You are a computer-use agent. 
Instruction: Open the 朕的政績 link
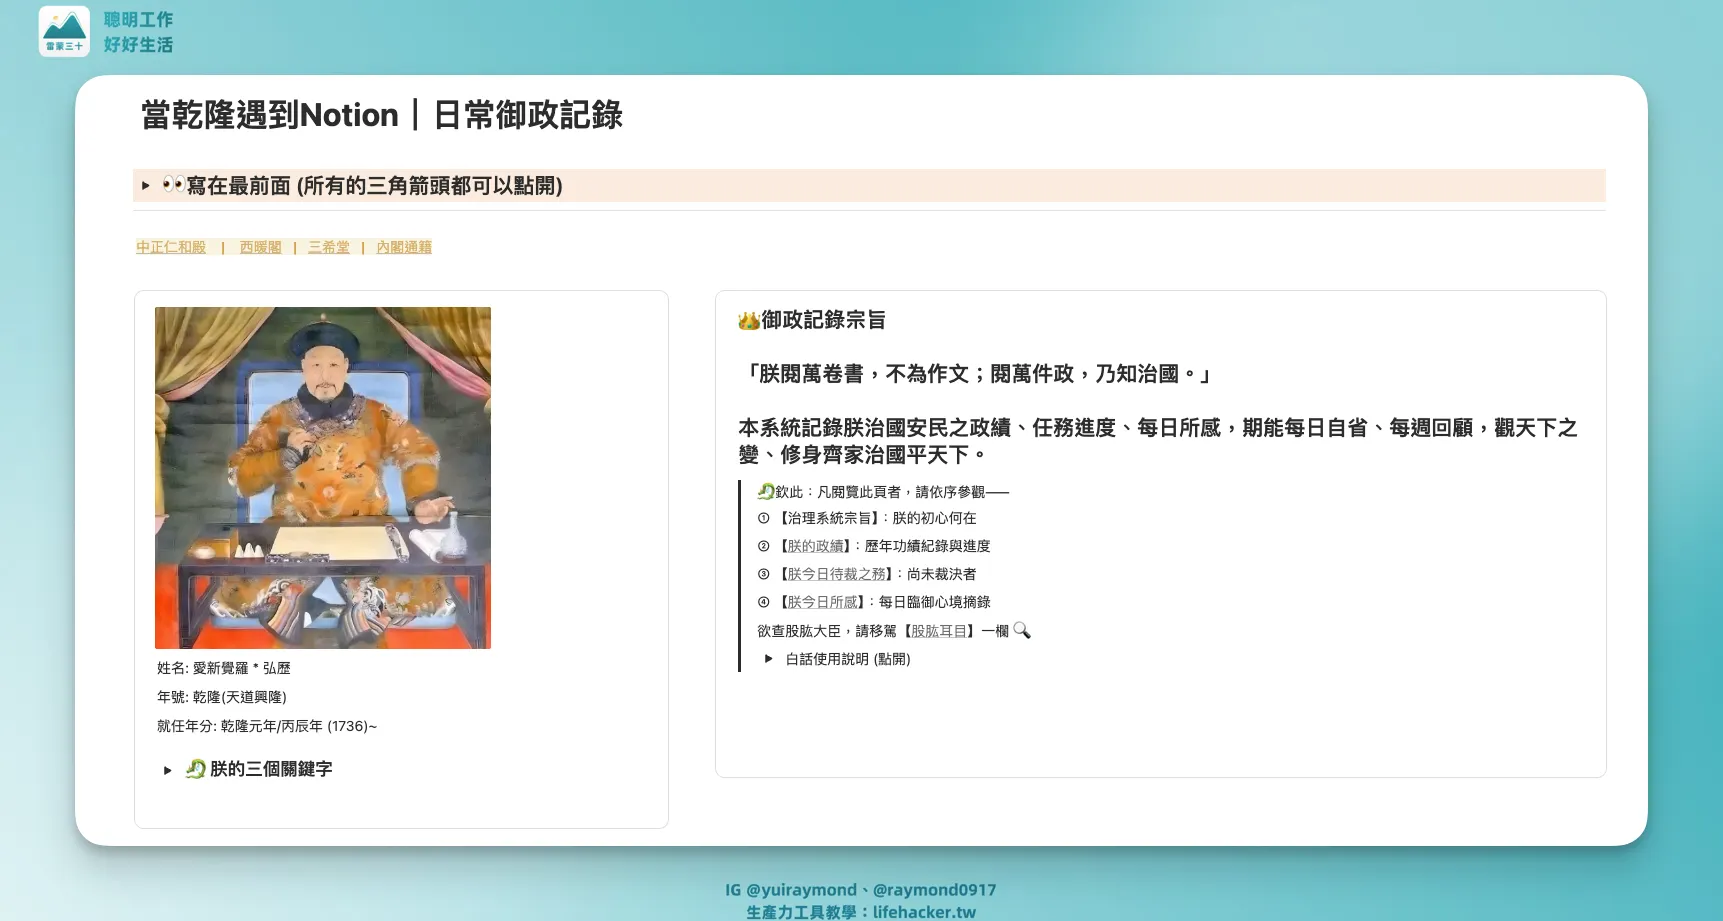[x=815, y=546]
